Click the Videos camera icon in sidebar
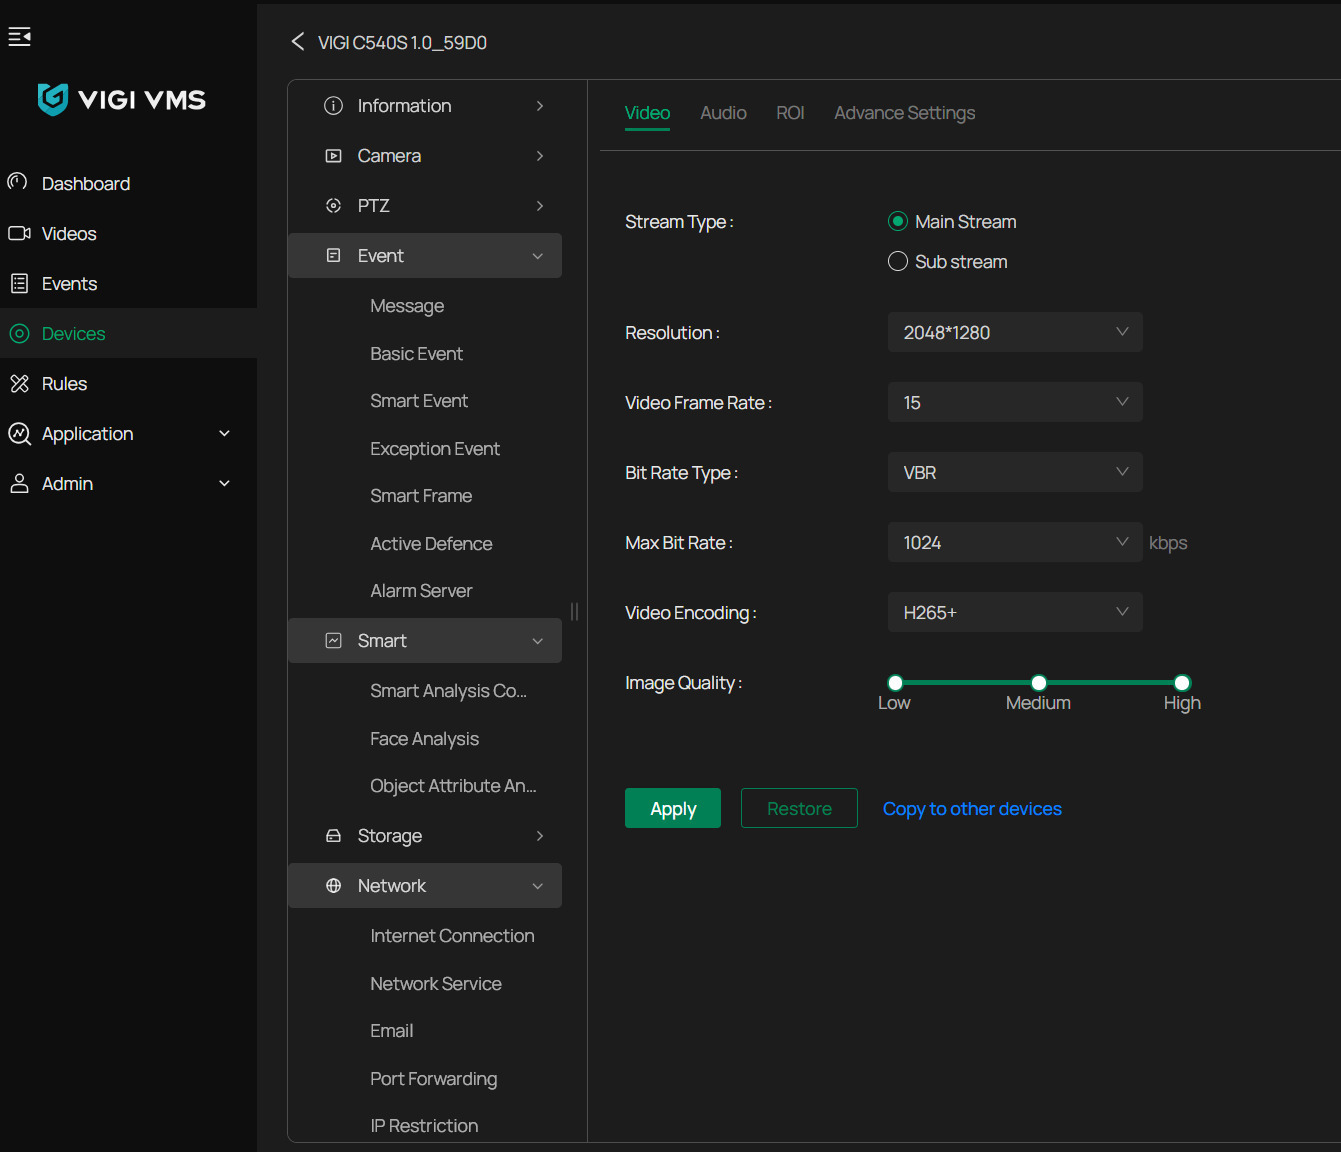The height and width of the screenshot is (1152, 1341). pos(19,233)
